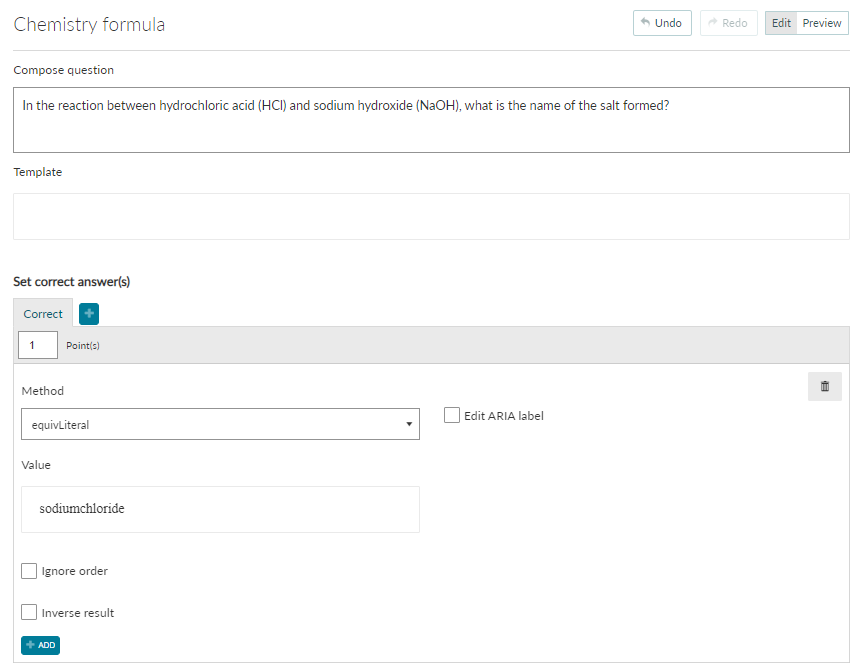This screenshot has height=670, width=866.
Task: Focus the Point(s) score input field
Action: pos(38,345)
